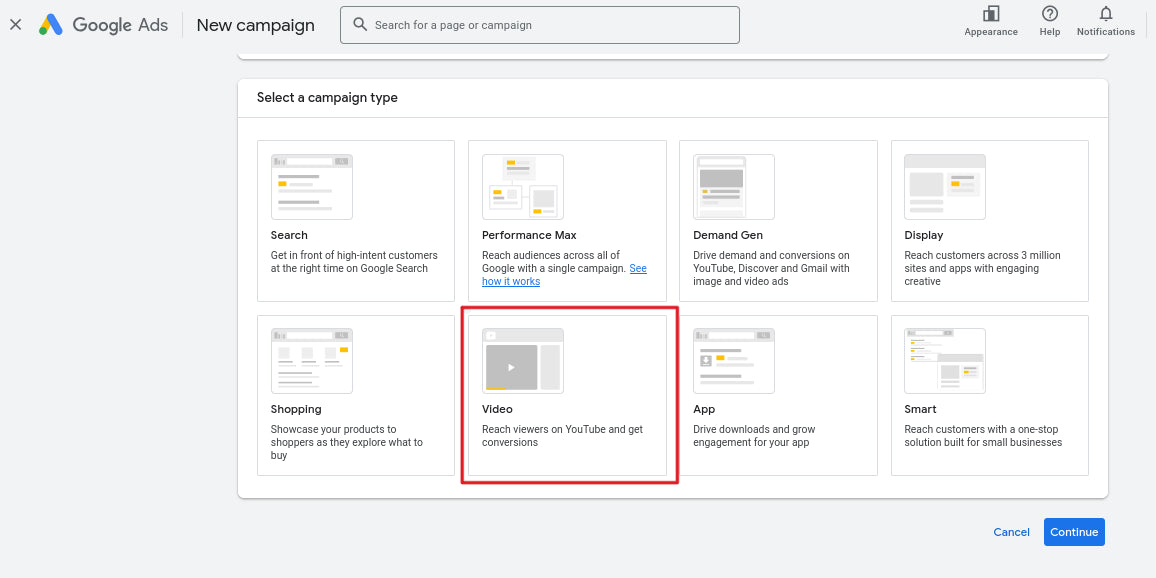Pick the Shopping campaign type illustration
The image size is (1156, 578).
pyautogui.click(x=312, y=361)
